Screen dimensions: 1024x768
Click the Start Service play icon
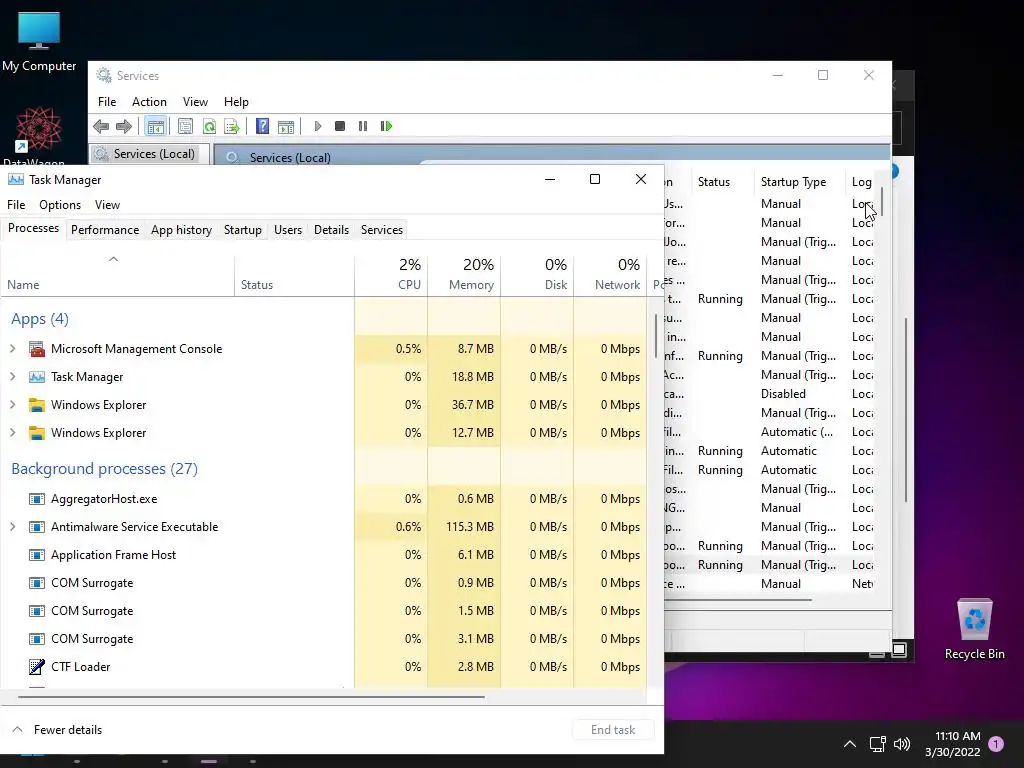coord(317,126)
